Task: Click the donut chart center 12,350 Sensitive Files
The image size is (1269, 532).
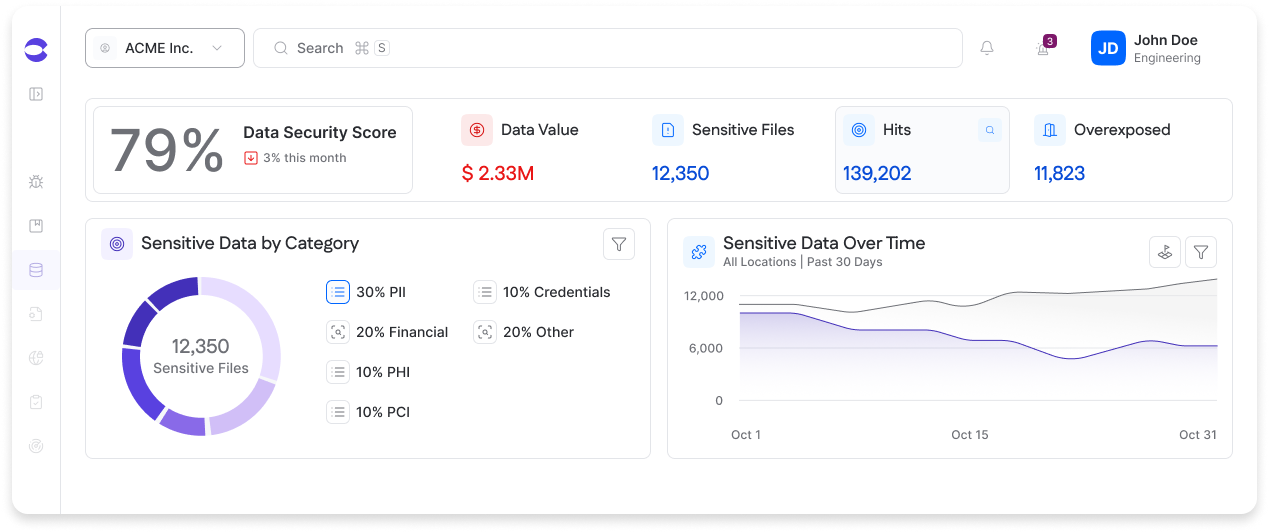Action: (201, 356)
